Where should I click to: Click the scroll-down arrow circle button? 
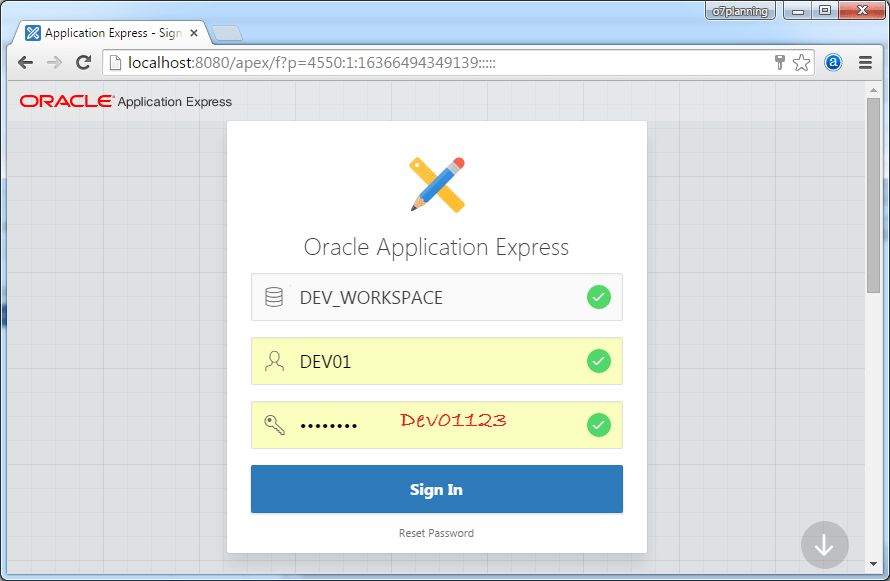click(x=824, y=544)
